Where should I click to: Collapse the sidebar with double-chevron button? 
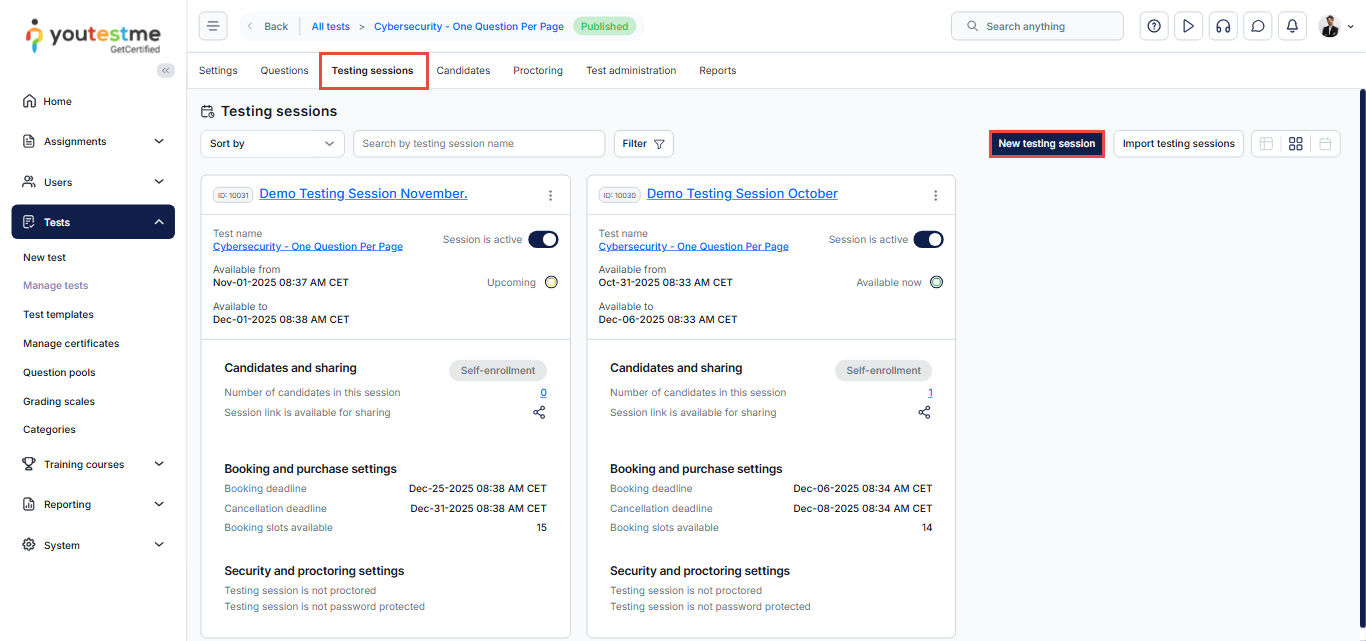pyautogui.click(x=166, y=70)
